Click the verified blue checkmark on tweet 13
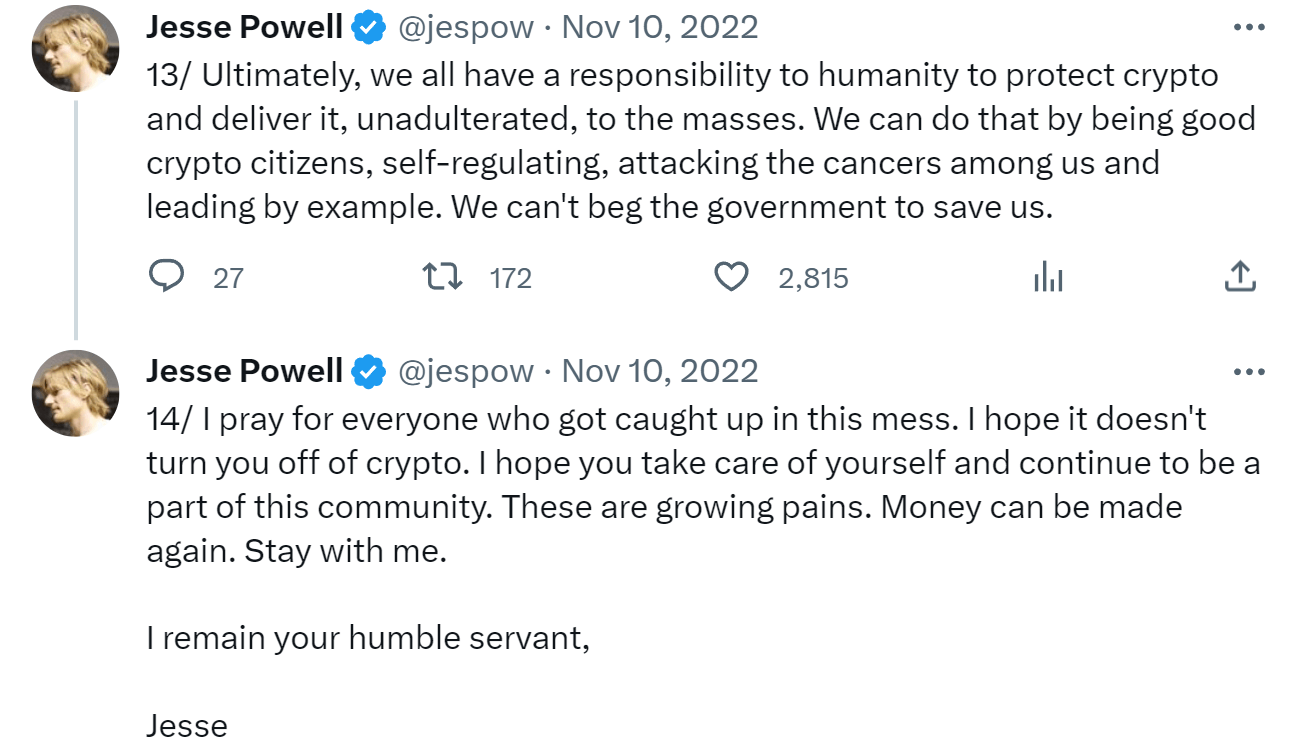The width and height of the screenshot is (1302, 755). coord(368,26)
